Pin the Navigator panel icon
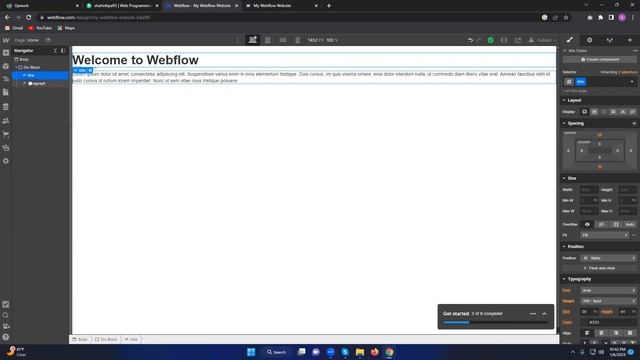640x360 pixels. [x=63, y=51]
